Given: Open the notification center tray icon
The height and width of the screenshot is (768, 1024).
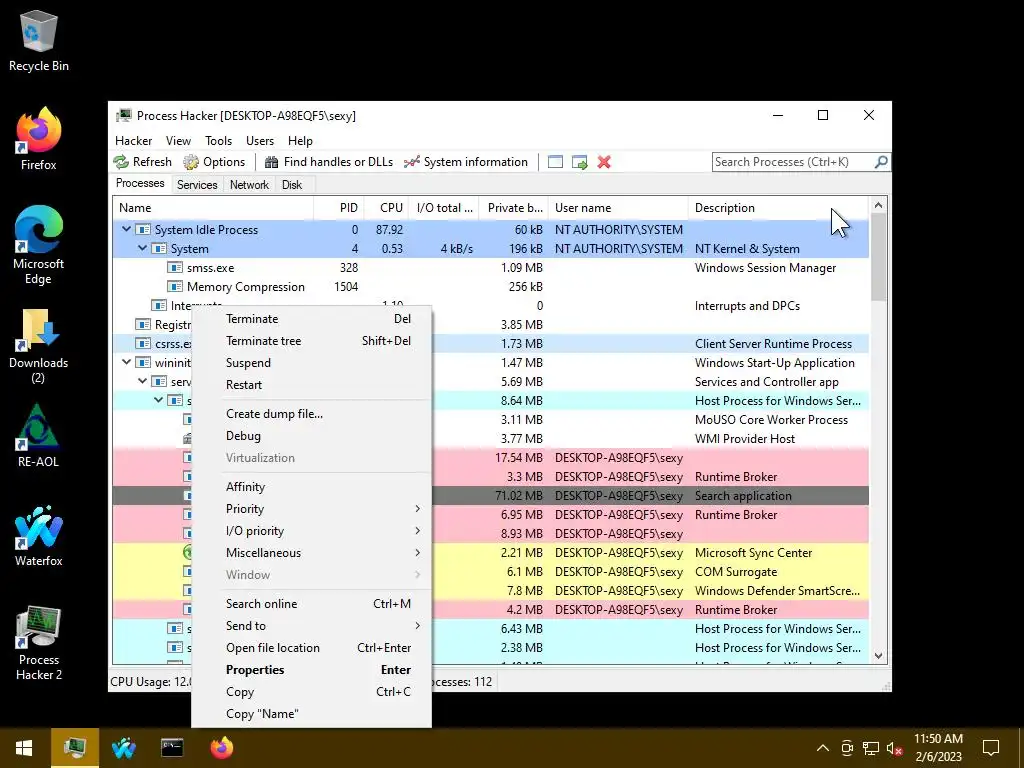Looking at the screenshot, I should [991, 748].
